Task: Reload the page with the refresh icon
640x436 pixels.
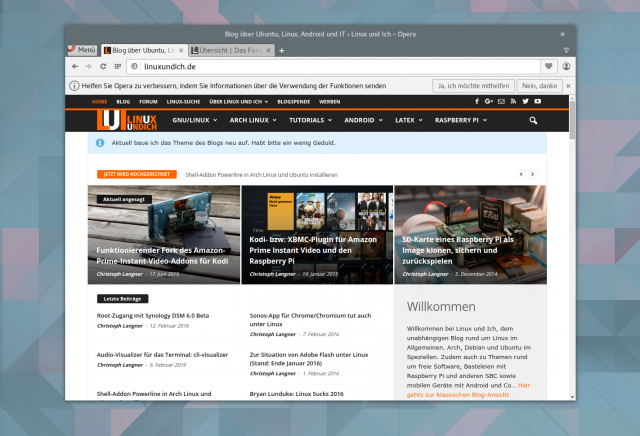Action: click(103, 66)
